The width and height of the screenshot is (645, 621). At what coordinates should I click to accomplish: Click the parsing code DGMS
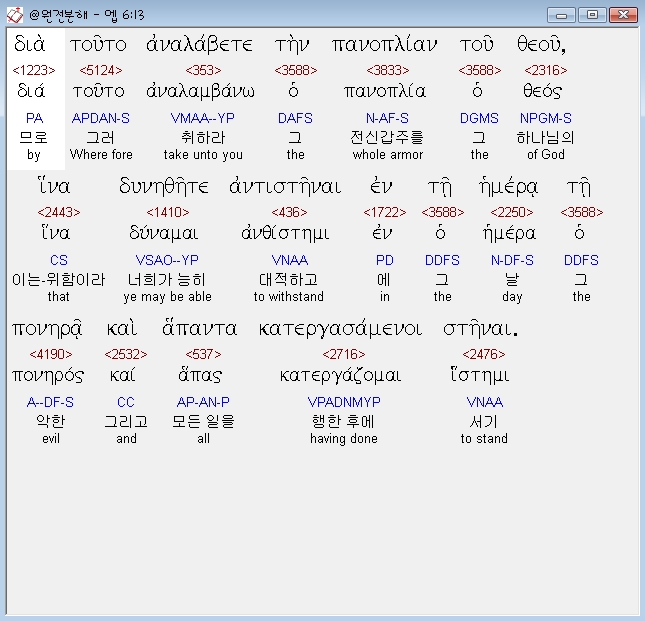coord(479,118)
